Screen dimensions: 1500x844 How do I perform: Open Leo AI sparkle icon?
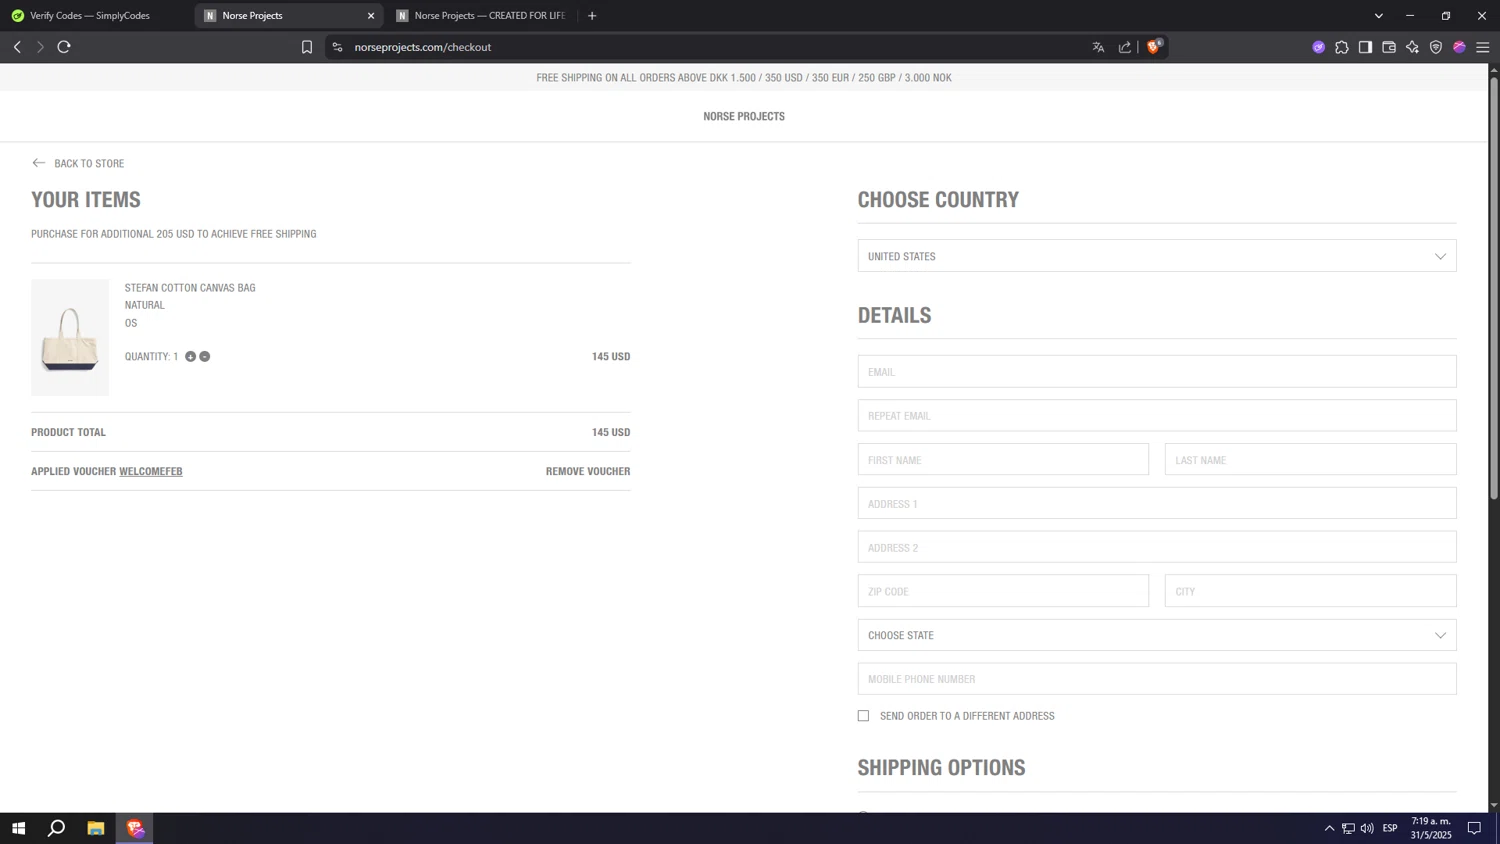[x=1412, y=47]
